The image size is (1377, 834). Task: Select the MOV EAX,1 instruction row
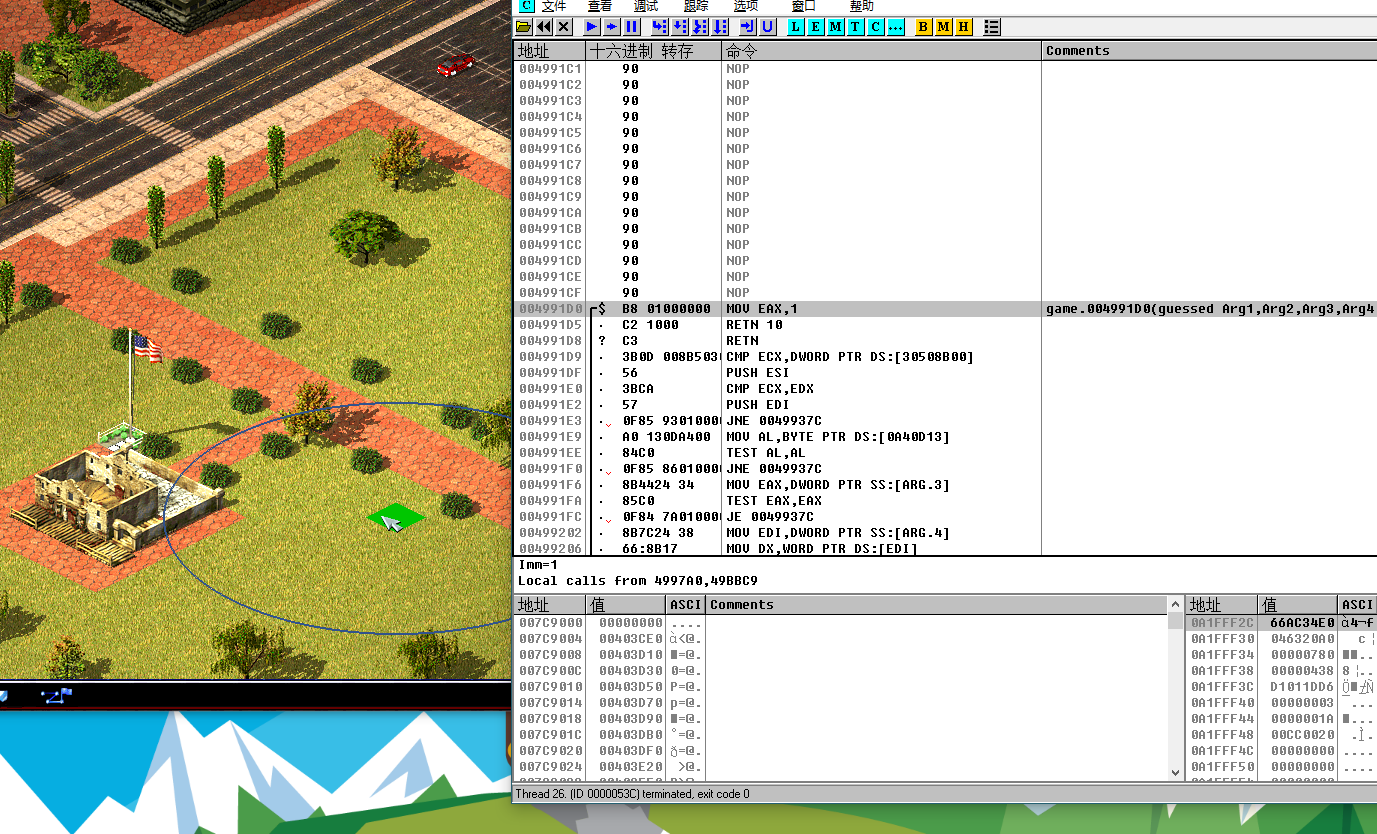(945, 309)
